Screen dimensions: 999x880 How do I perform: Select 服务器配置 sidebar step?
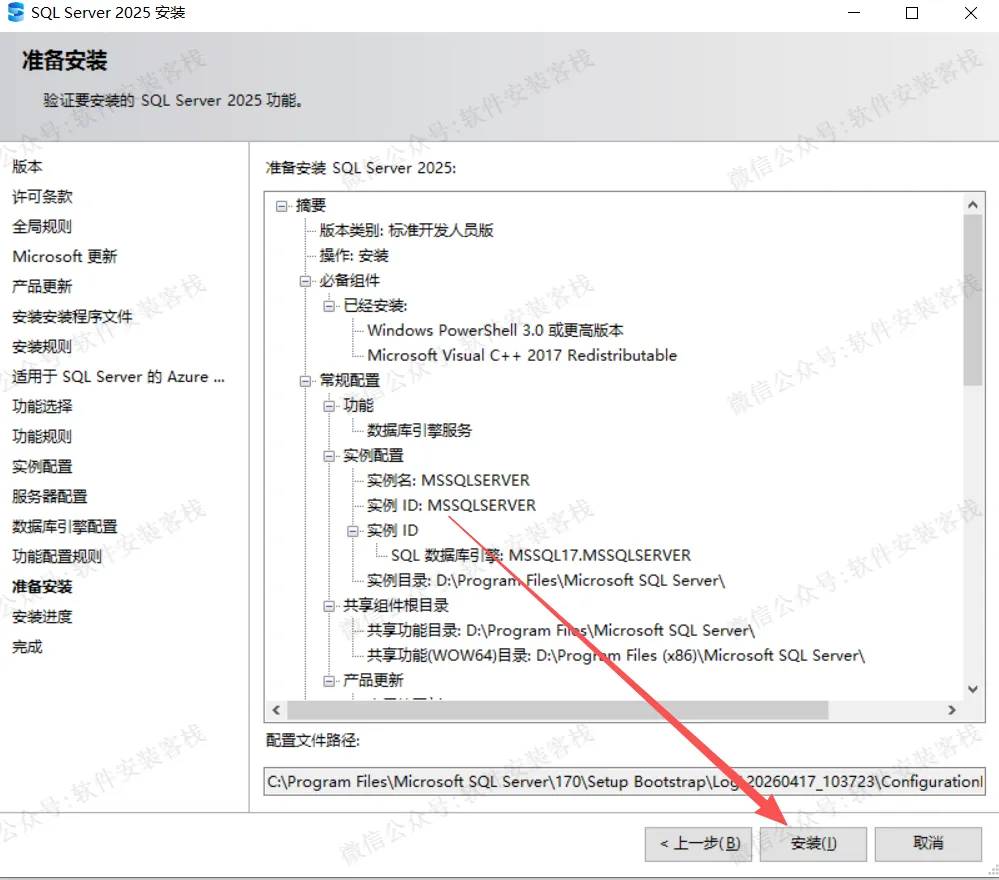50,496
